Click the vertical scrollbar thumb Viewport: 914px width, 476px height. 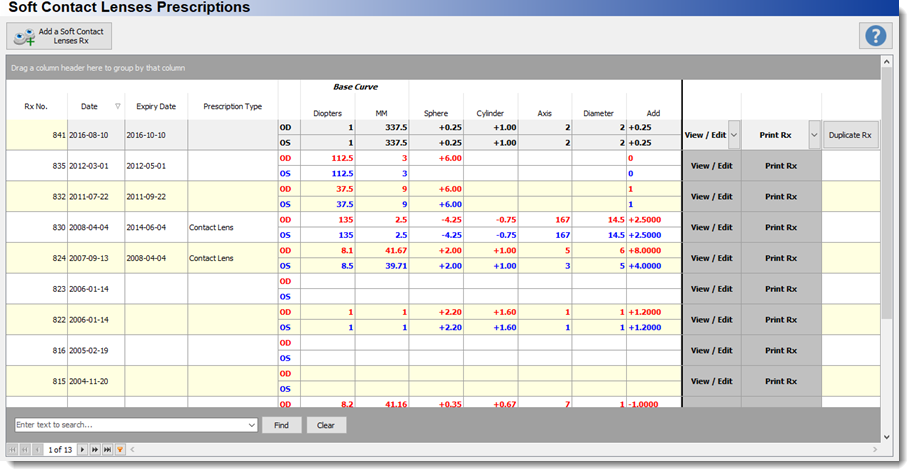click(887, 193)
